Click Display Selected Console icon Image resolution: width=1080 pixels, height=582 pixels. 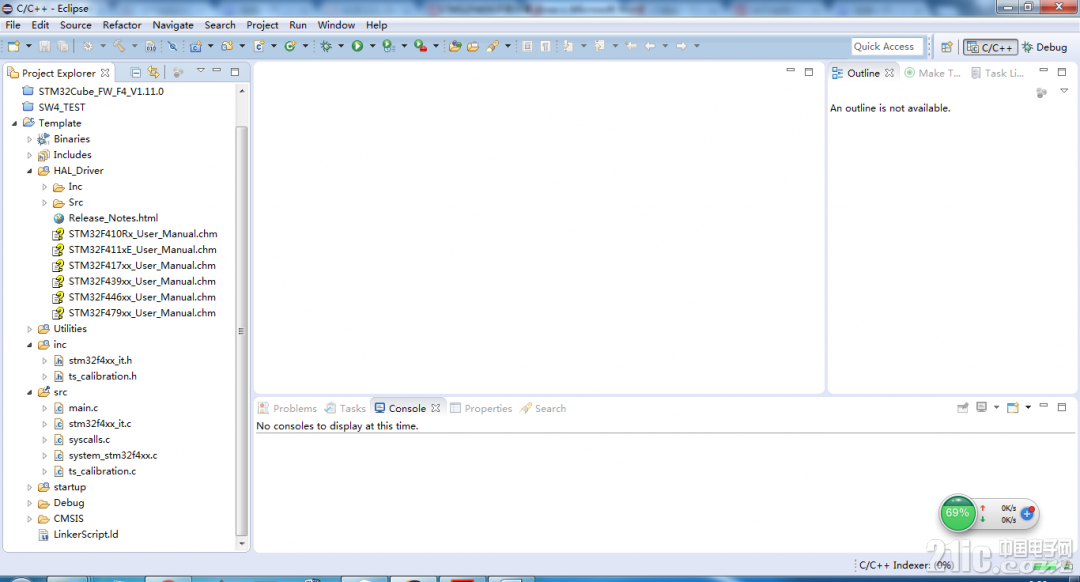(982, 408)
